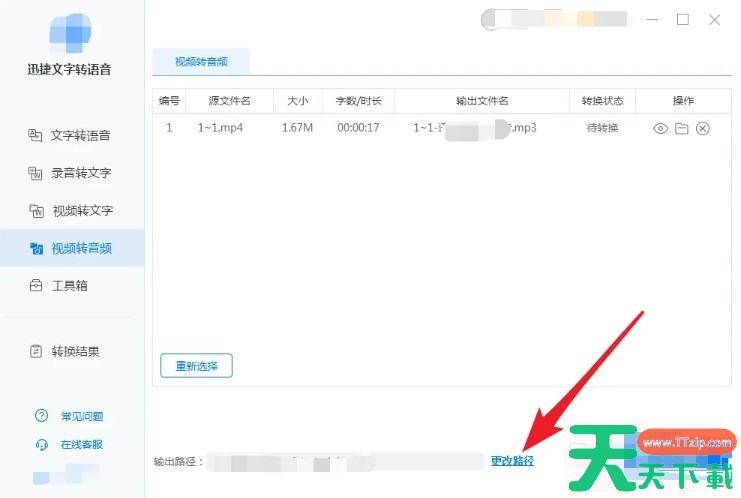
Task: Click the 文字转语音 sidebar icon
Action: (x=35, y=136)
